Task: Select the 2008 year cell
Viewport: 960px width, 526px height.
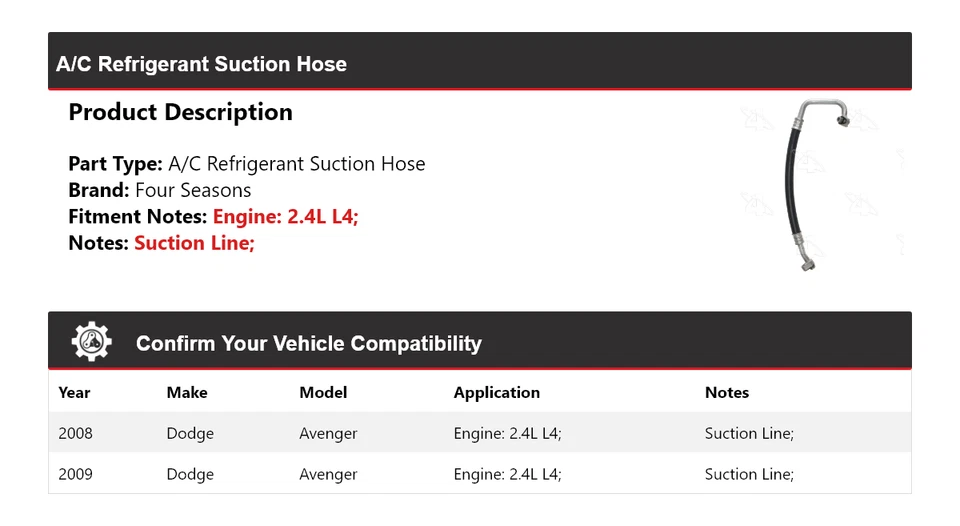Action: pos(75,434)
